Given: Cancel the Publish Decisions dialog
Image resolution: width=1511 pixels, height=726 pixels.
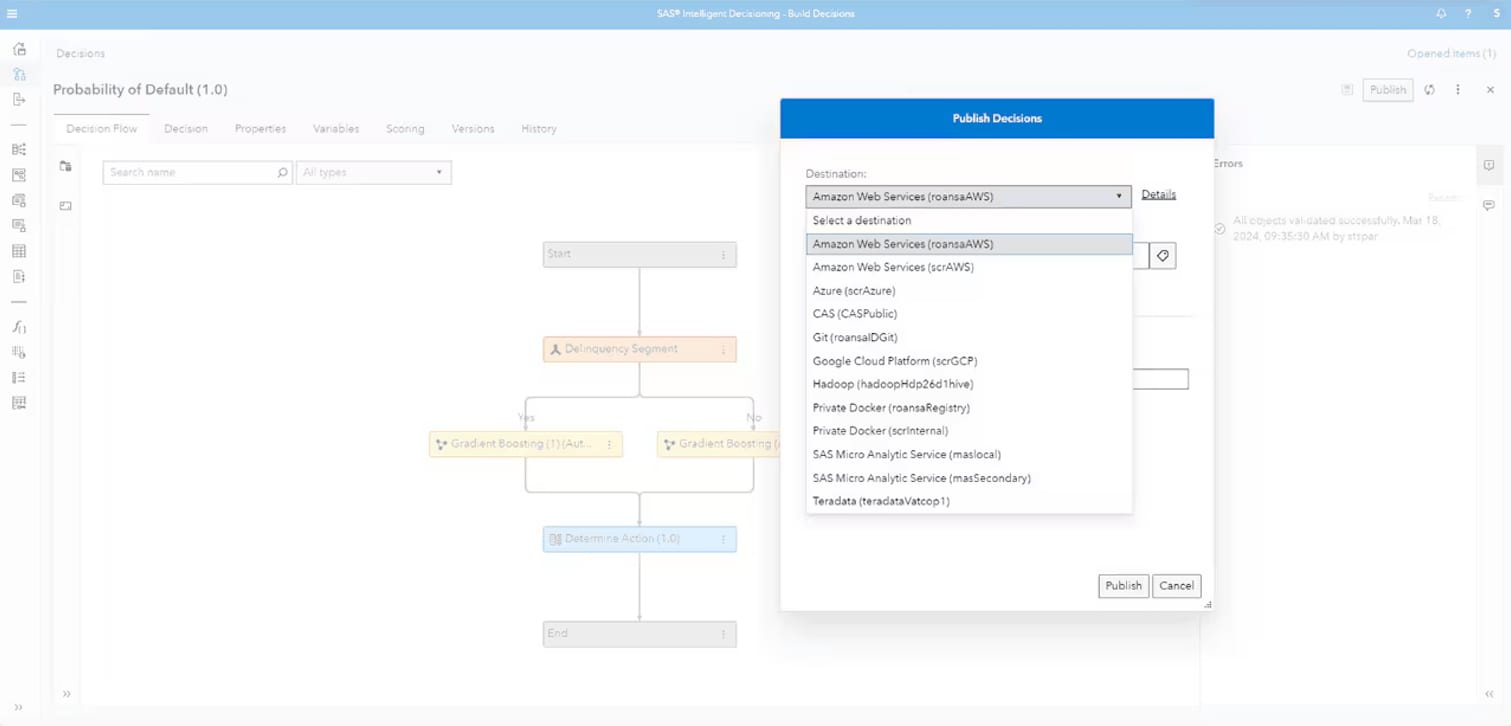Looking at the screenshot, I should [1176, 586].
